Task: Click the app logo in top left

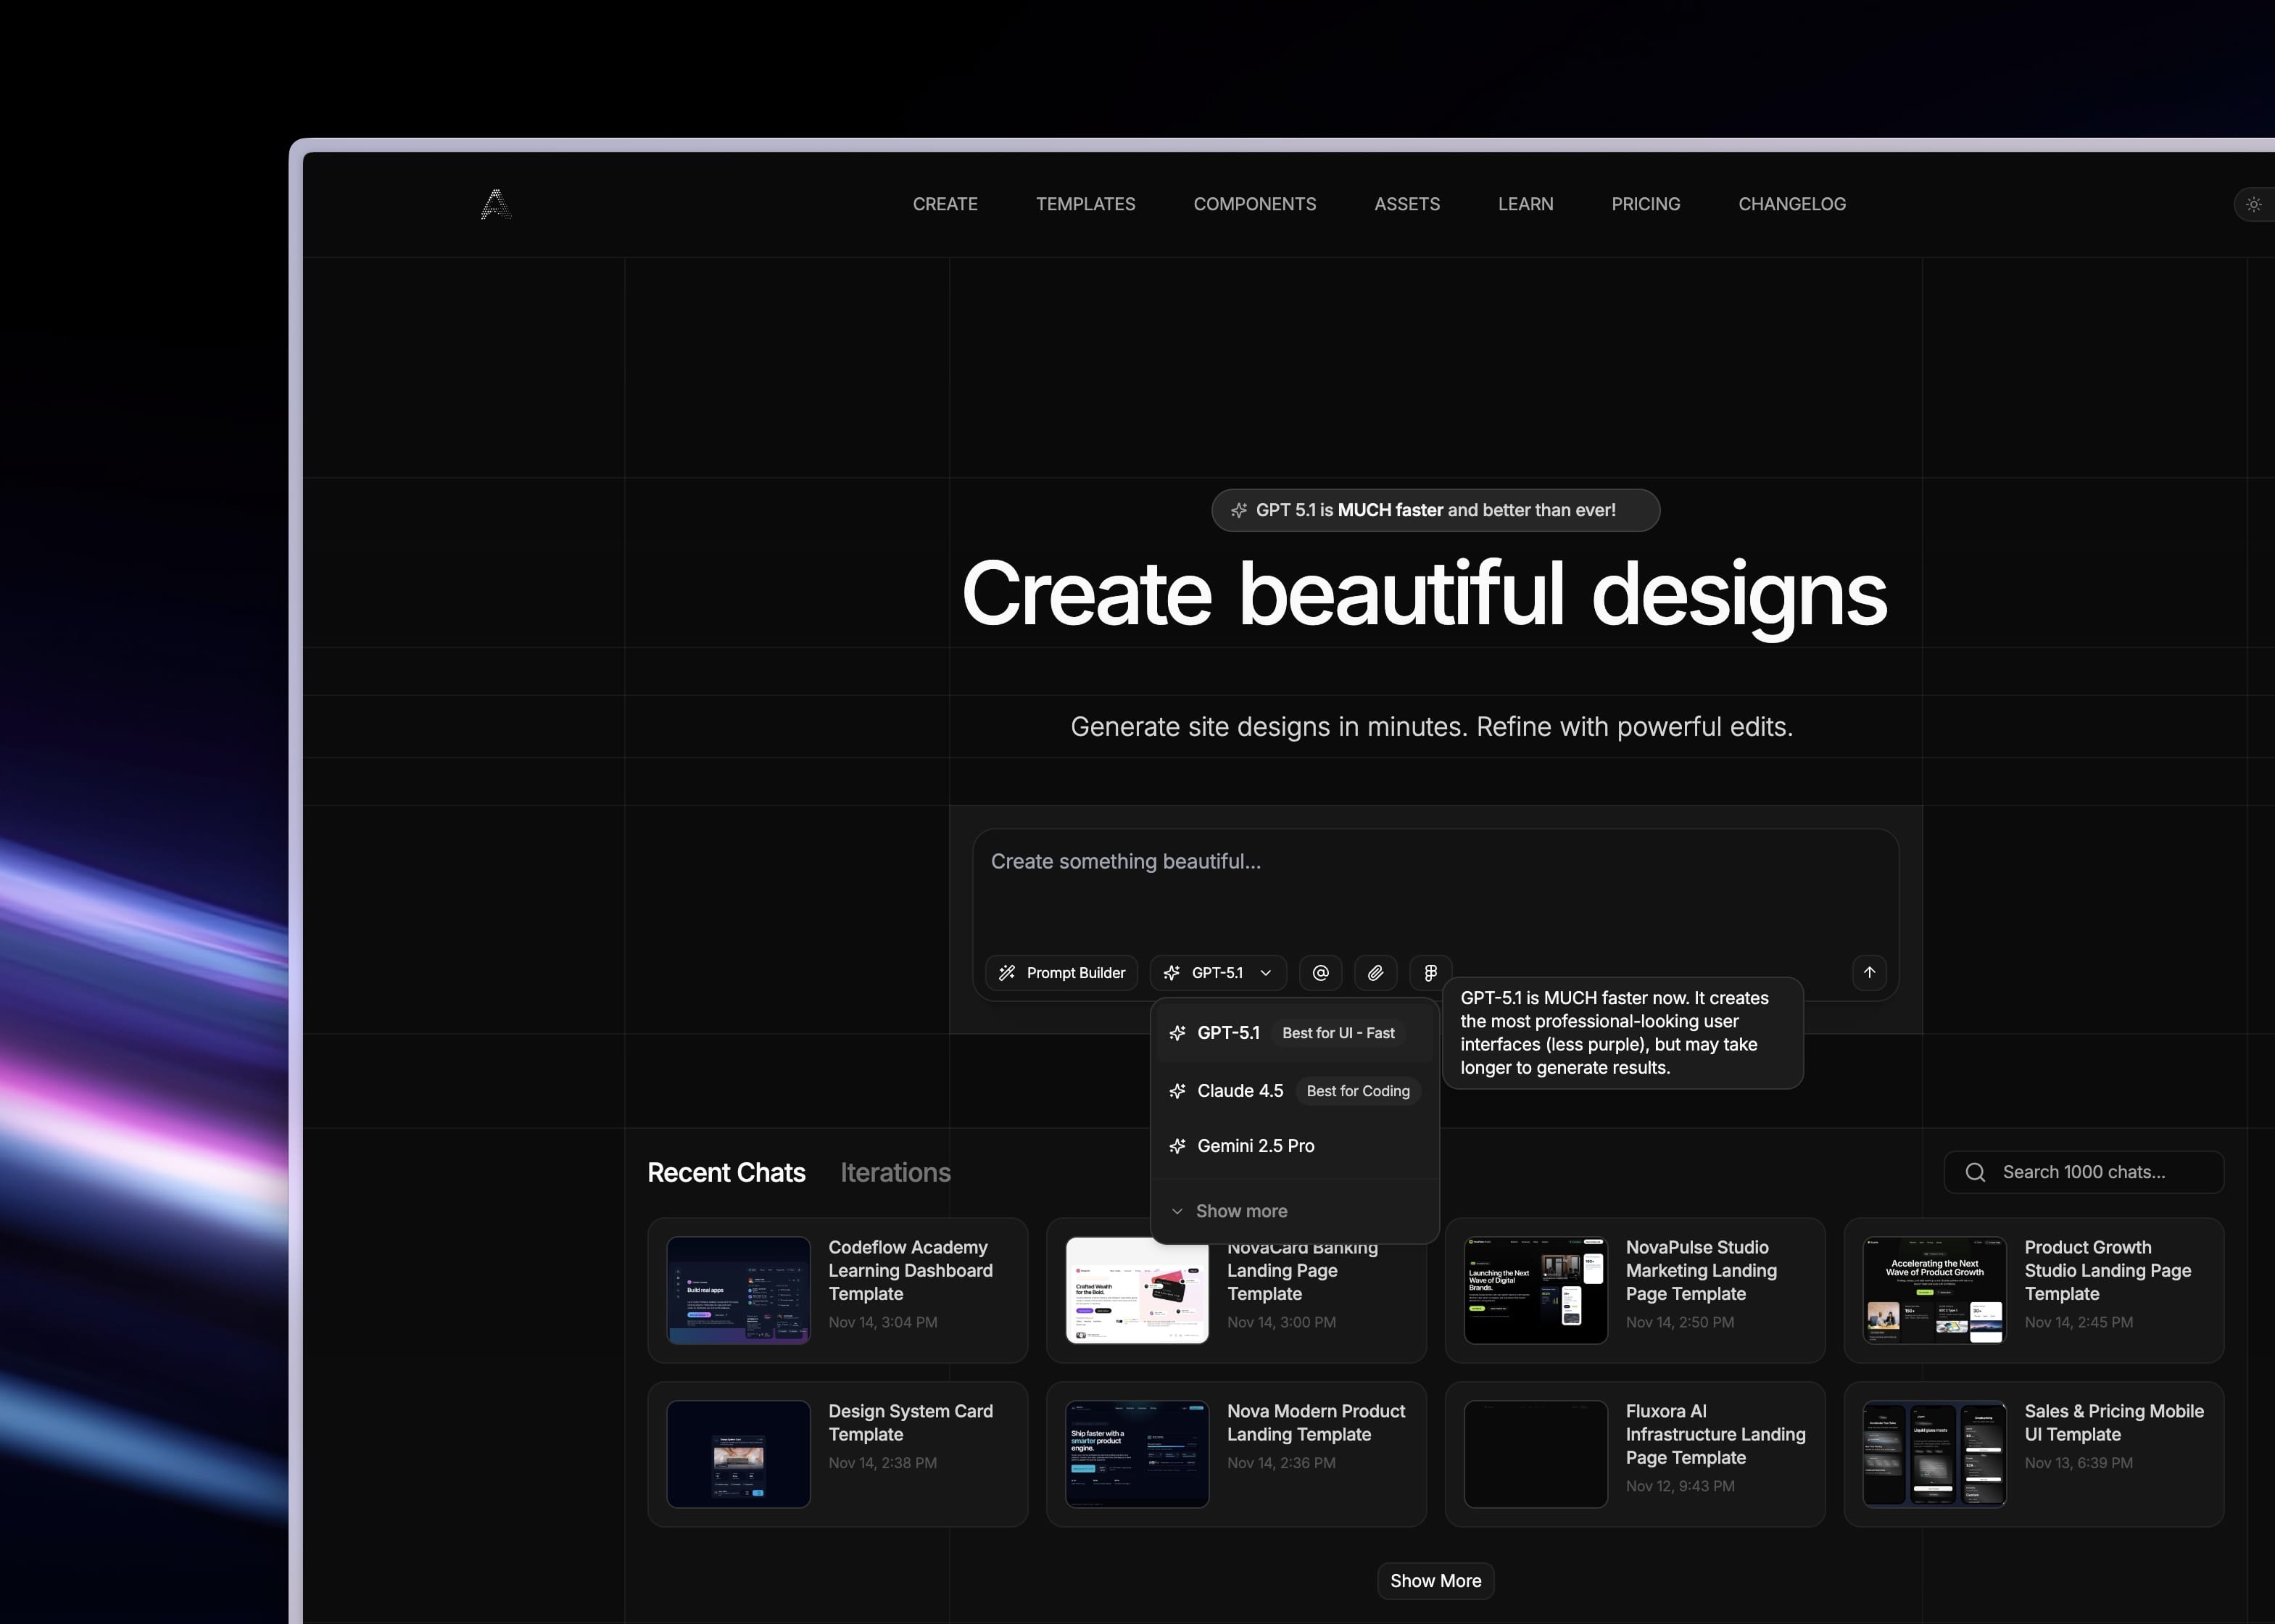Action: tap(495, 204)
